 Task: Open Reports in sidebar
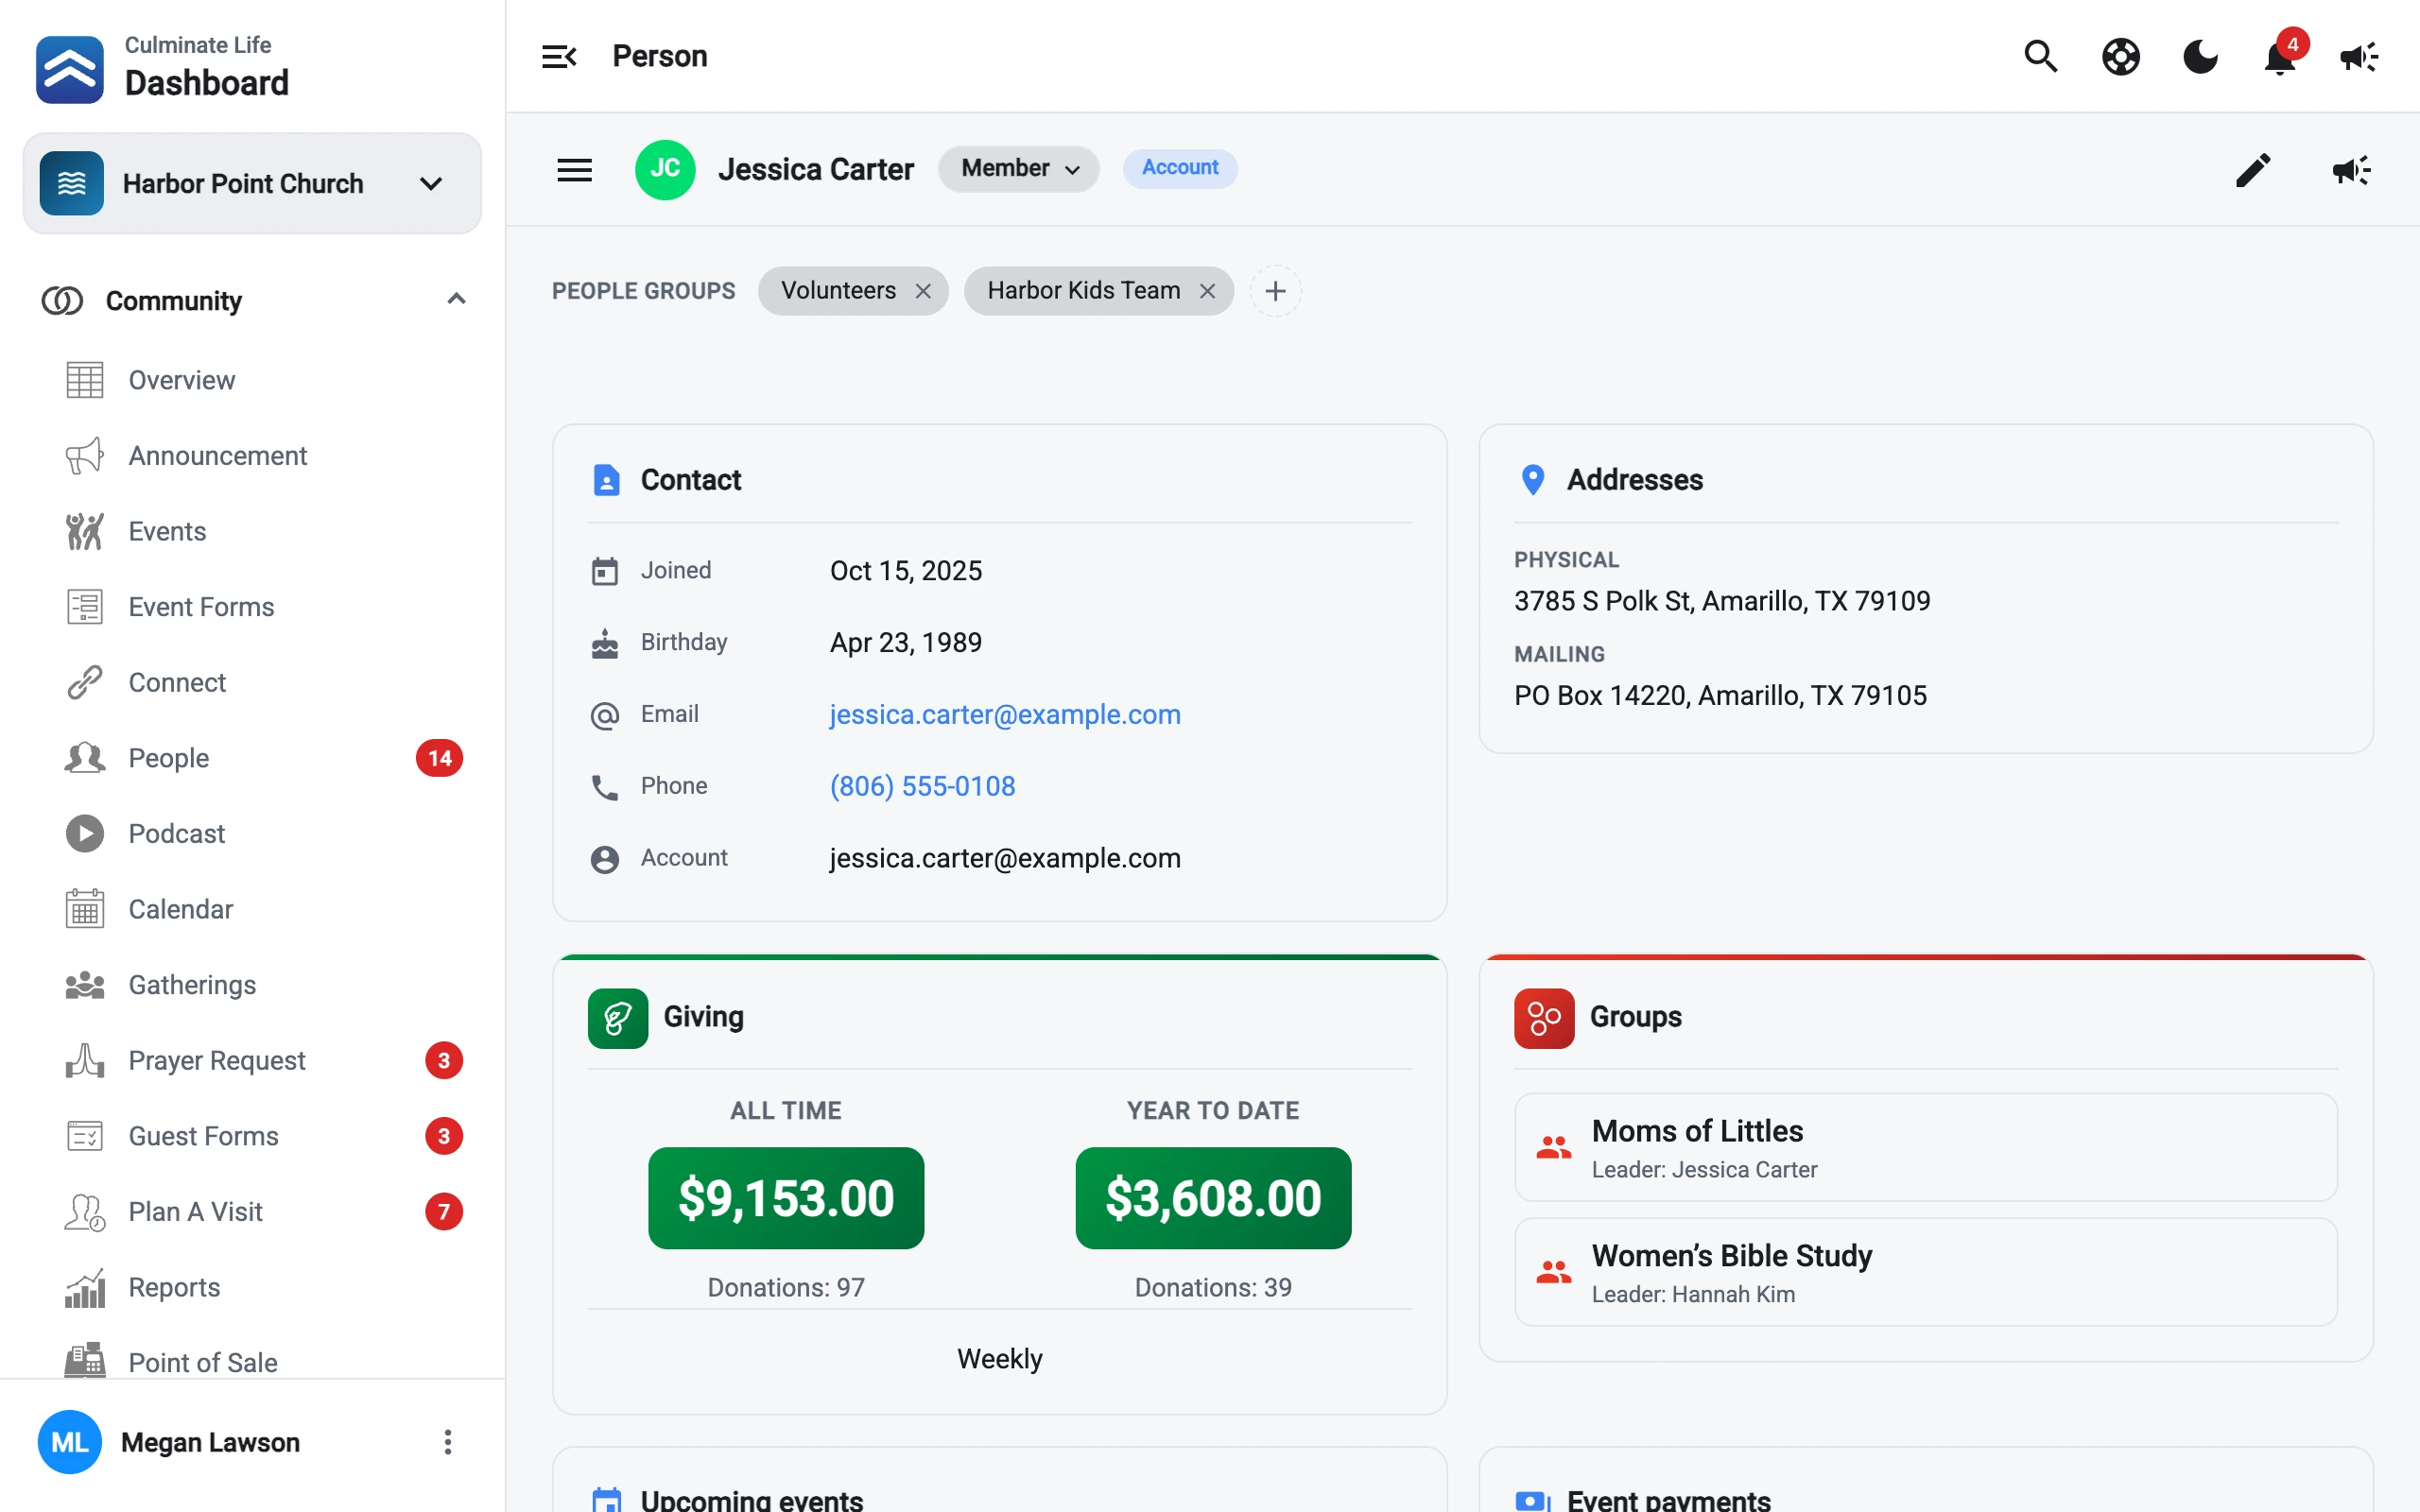pyautogui.click(x=252, y=1287)
